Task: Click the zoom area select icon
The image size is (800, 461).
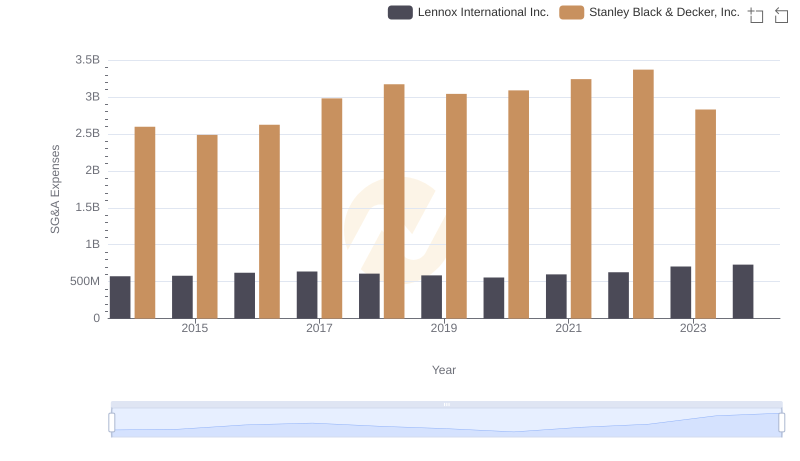Action: (x=756, y=15)
